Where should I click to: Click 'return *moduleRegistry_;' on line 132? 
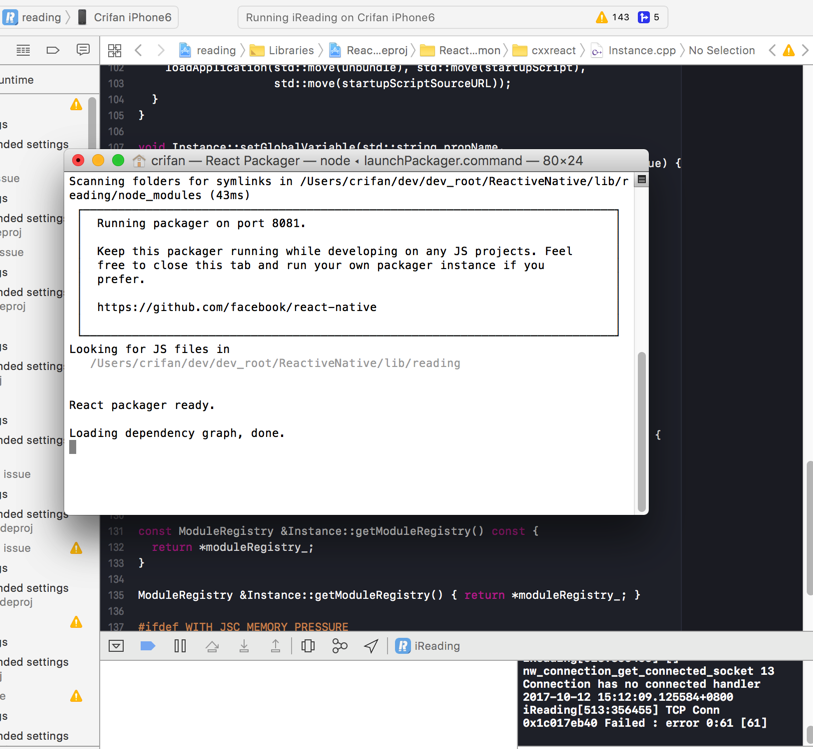tap(232, 547)
